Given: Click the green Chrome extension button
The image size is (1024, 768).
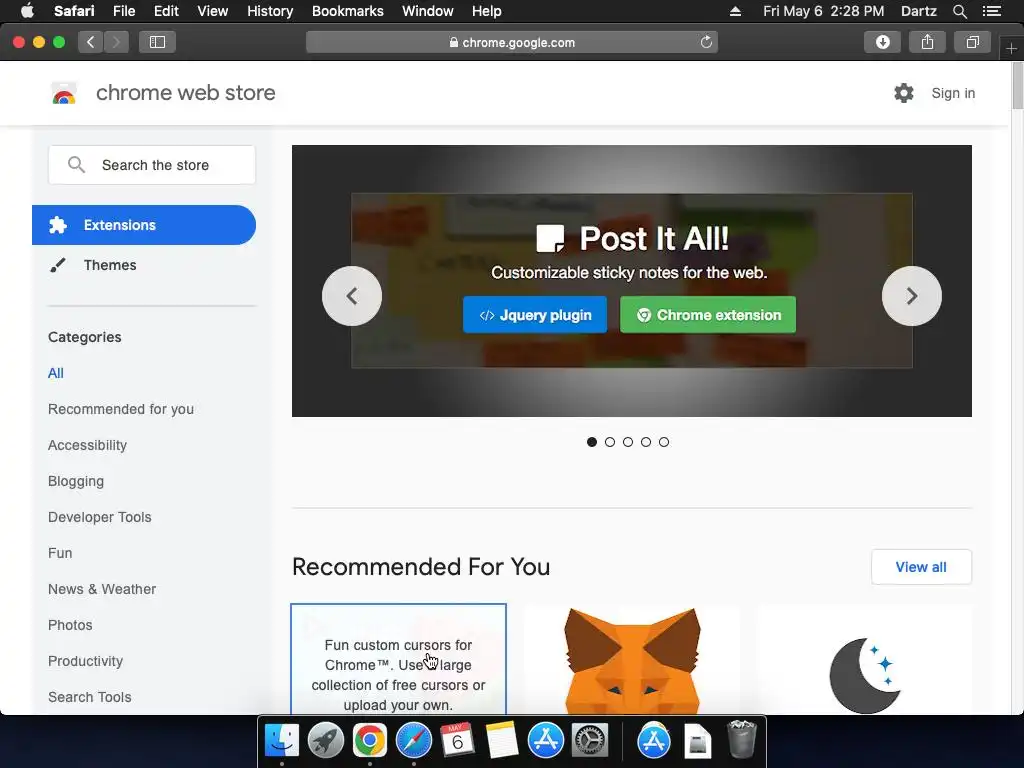Looking at the screenshot, I should pos(708,315).
